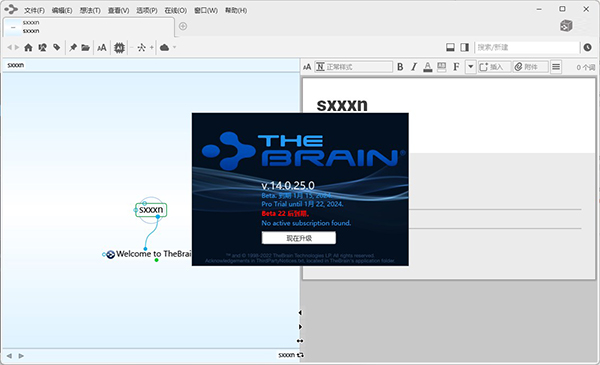Expand more formatting options arrow
The width and height of the screenshot is (600, 365).
pos(471,67)
